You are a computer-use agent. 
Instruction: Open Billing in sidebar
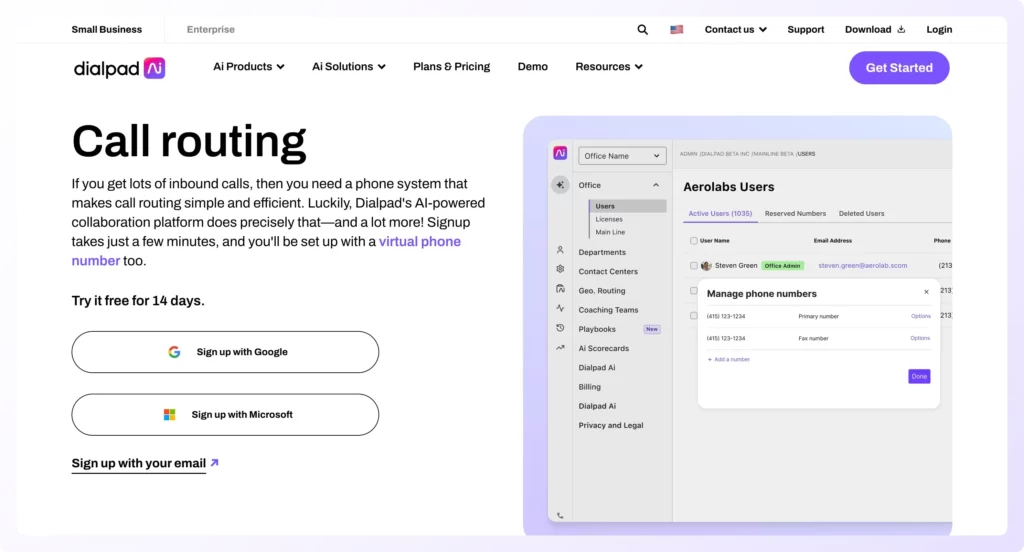point(589,387)
